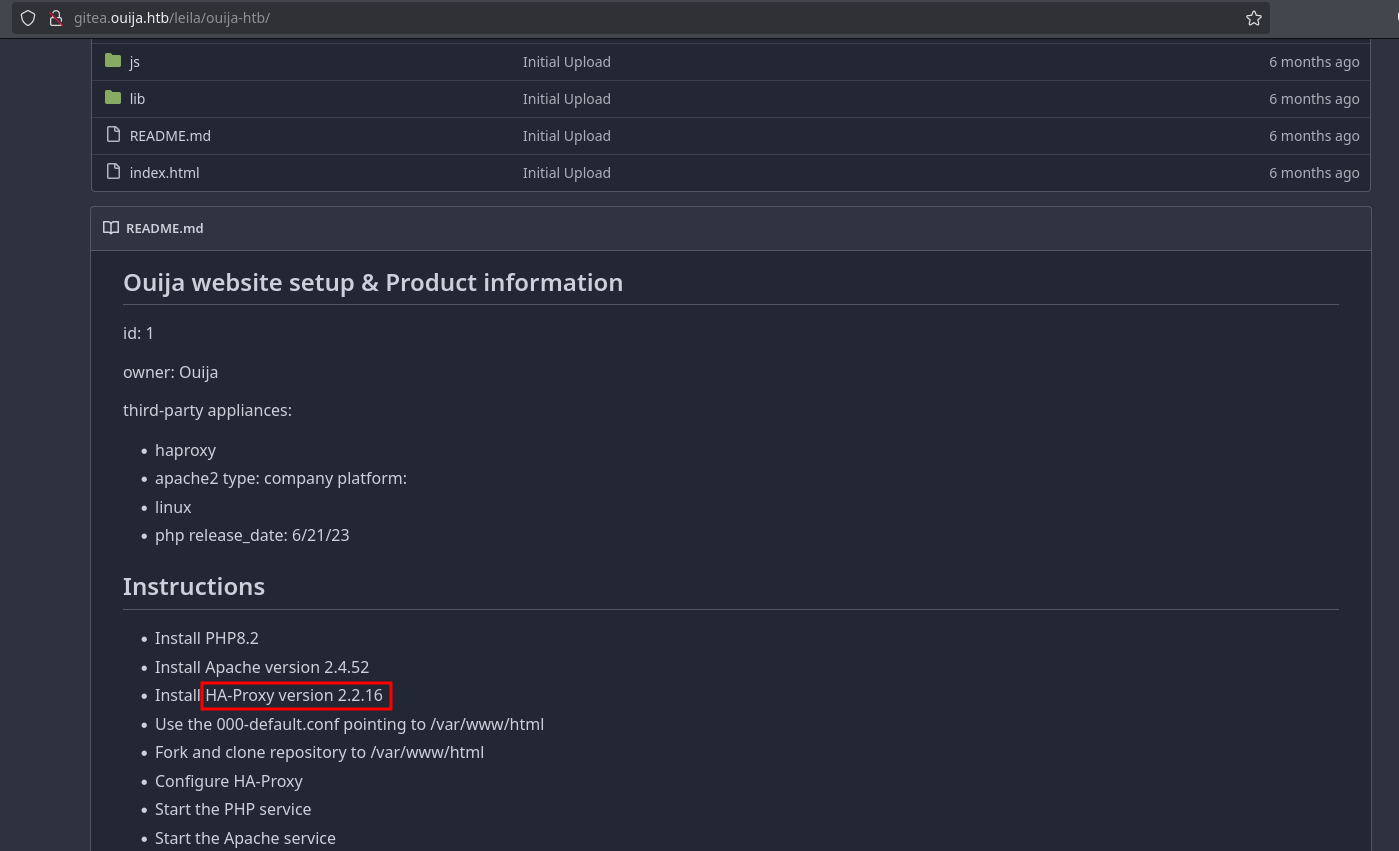Click the 6 months ago timestamp for js
The height and width of the screenshot is (851, 1399).
point(1314,62)
